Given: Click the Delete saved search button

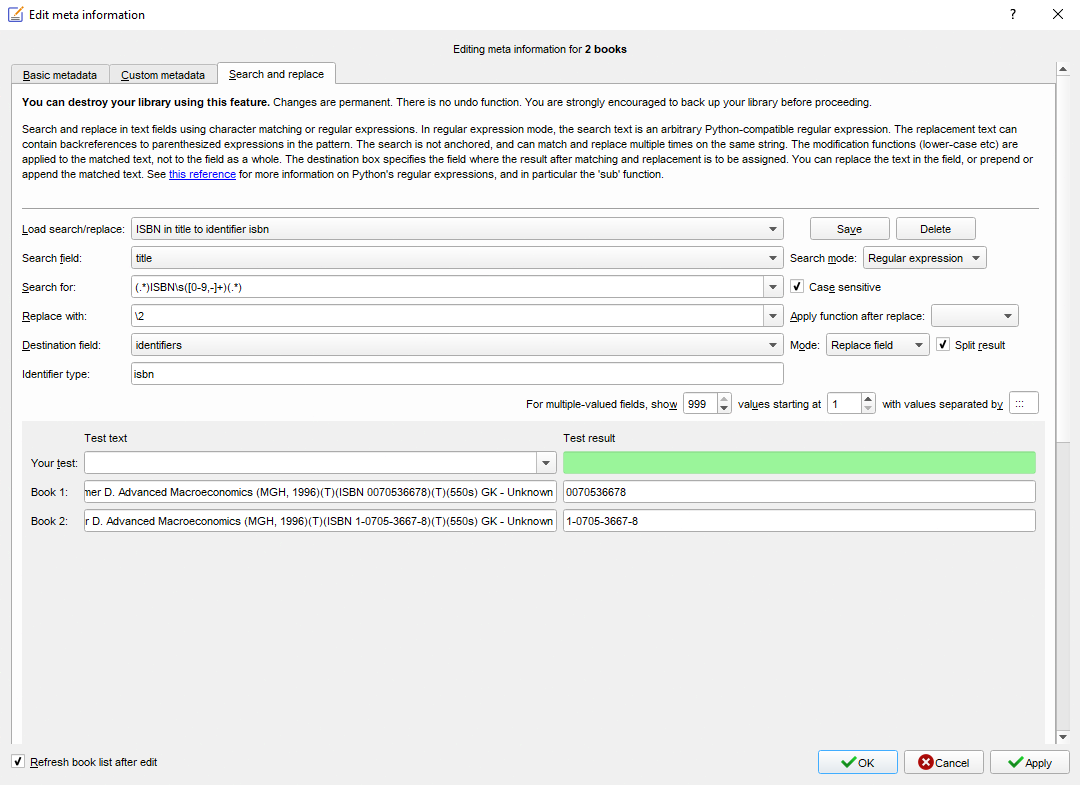Looking at the screenshot, I should 935,229.
